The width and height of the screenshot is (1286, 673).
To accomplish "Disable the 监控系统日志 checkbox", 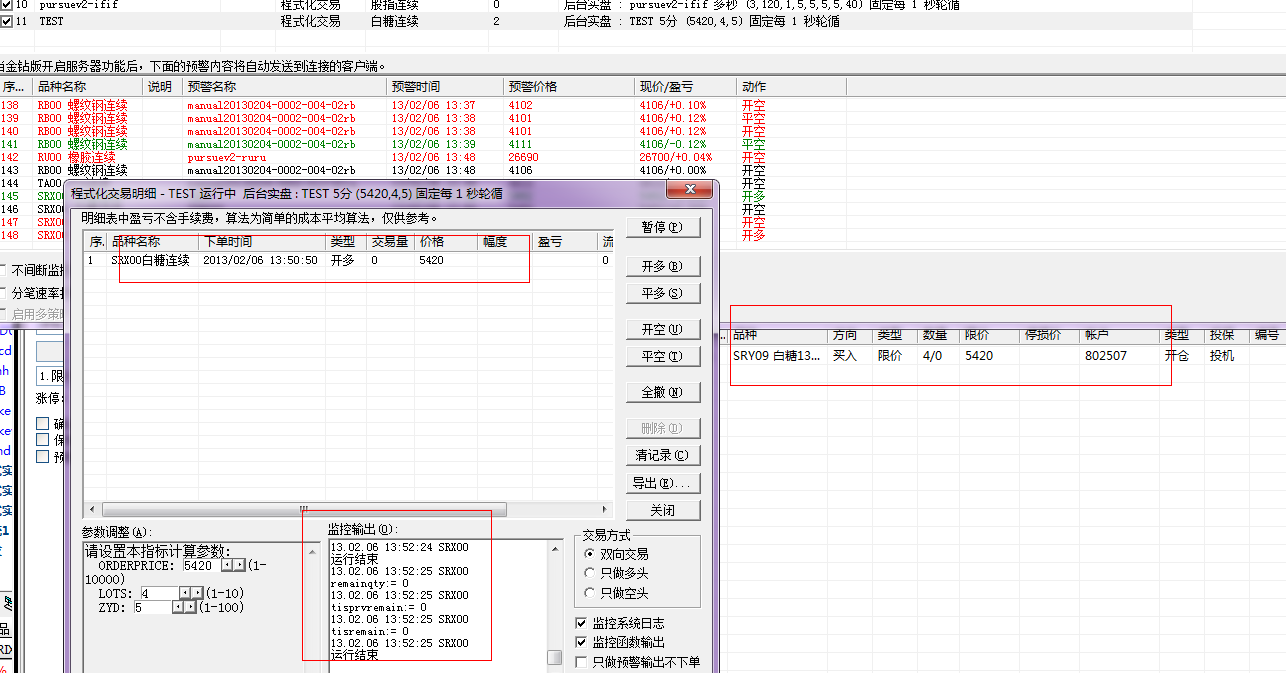I will point(582,623).
